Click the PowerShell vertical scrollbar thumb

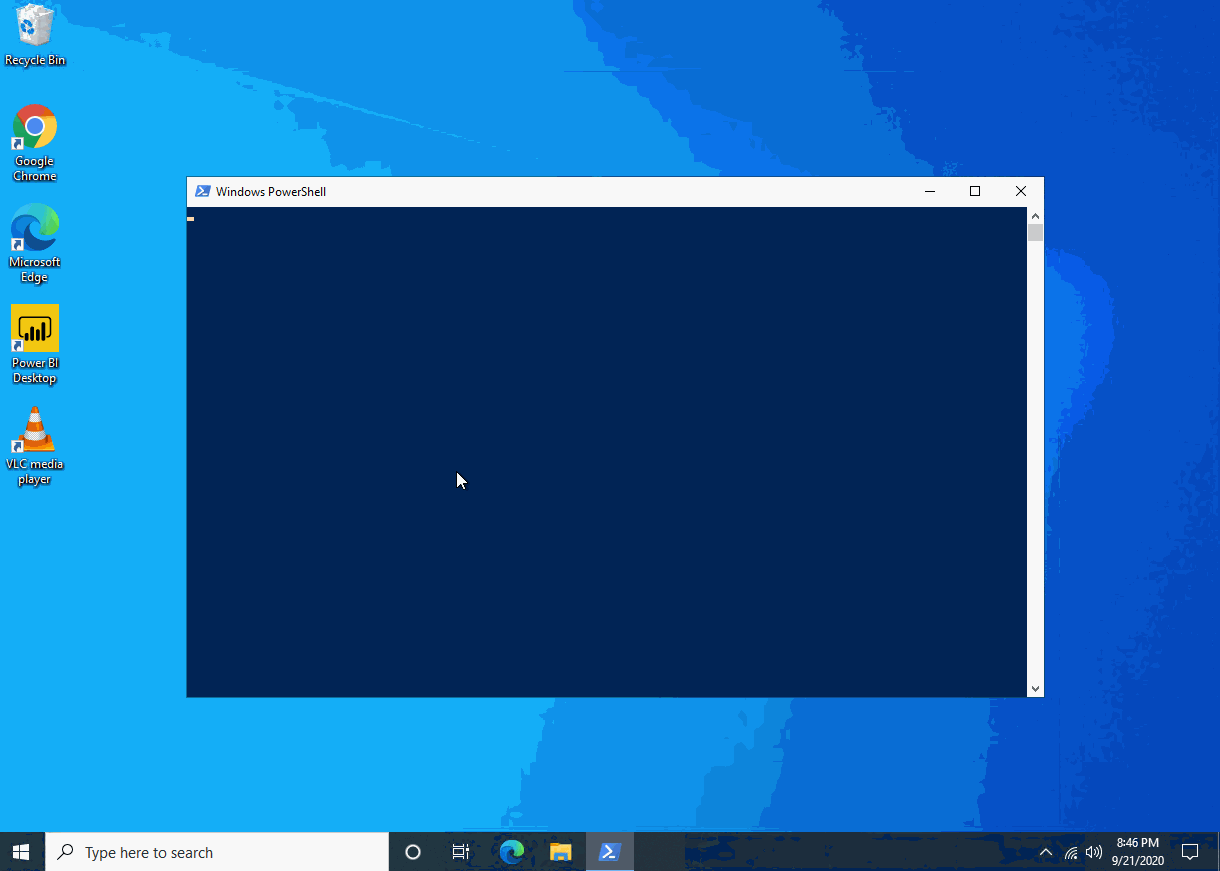coord(1035,233)
